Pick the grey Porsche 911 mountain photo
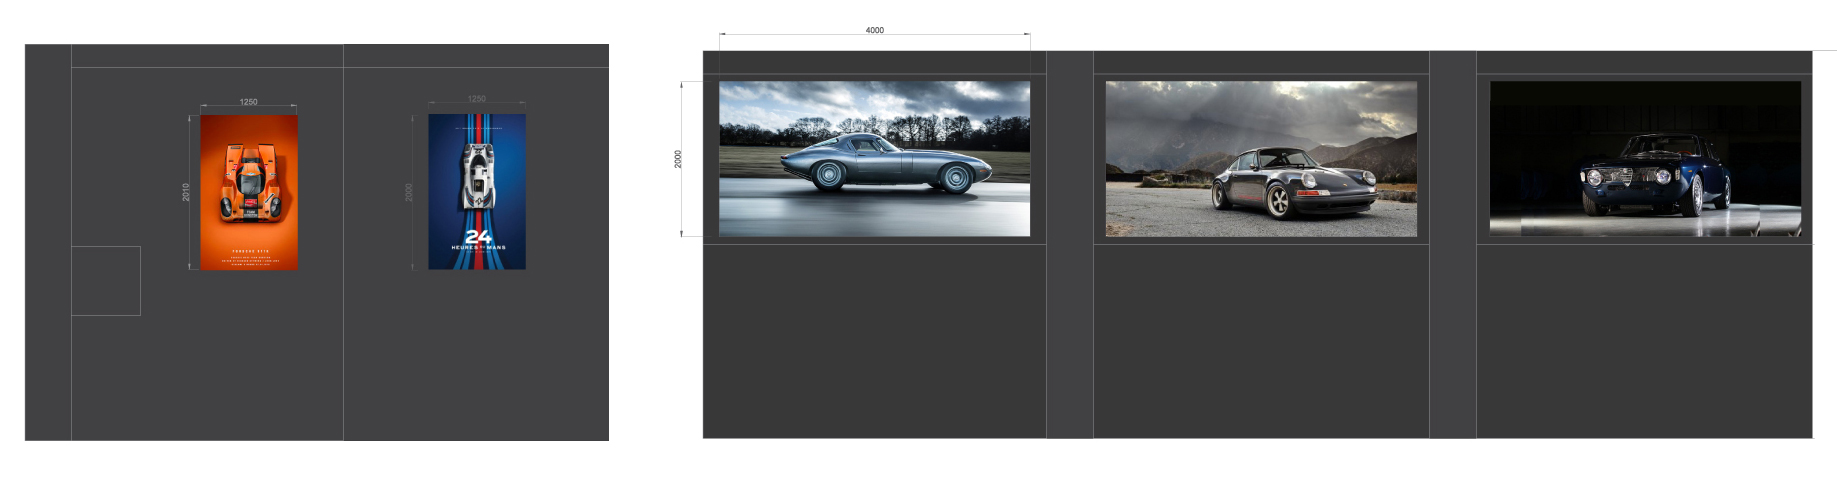 1260,159
